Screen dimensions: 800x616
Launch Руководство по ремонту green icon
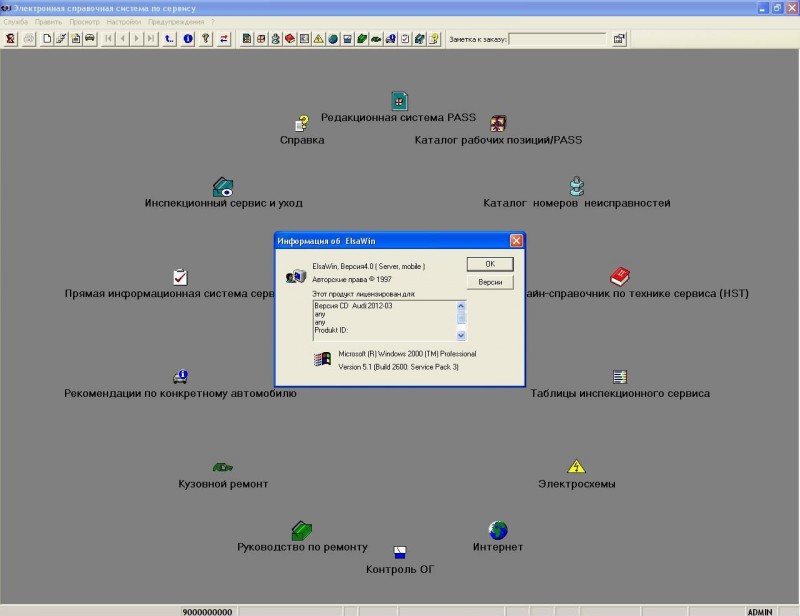pos(302,529)
